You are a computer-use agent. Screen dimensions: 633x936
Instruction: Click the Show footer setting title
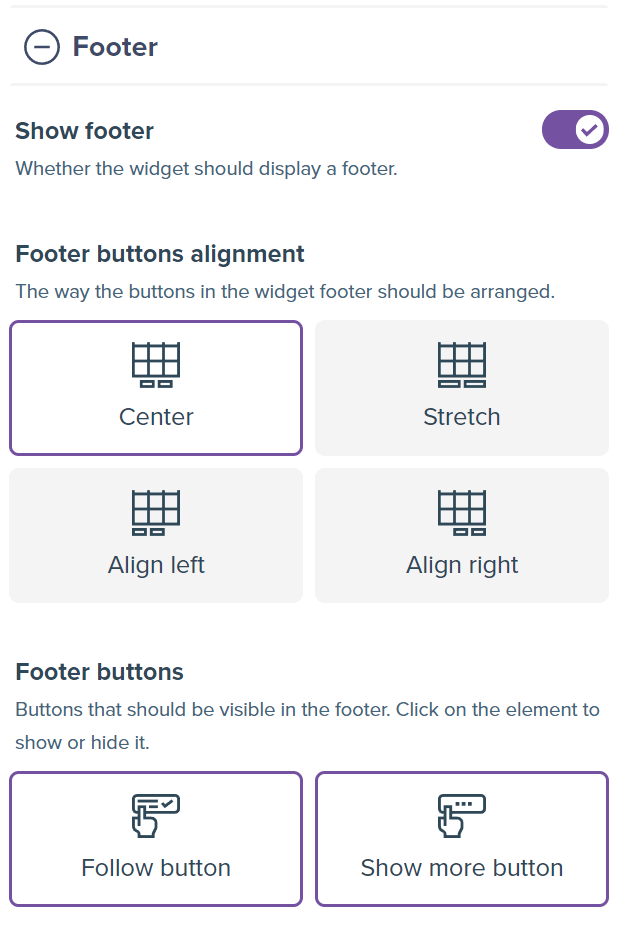point(84,131)
